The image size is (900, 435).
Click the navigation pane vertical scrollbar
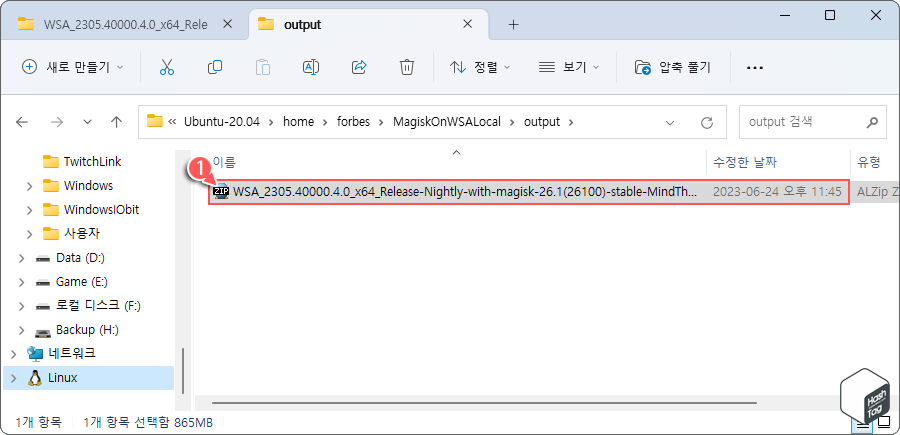[183, 370]
